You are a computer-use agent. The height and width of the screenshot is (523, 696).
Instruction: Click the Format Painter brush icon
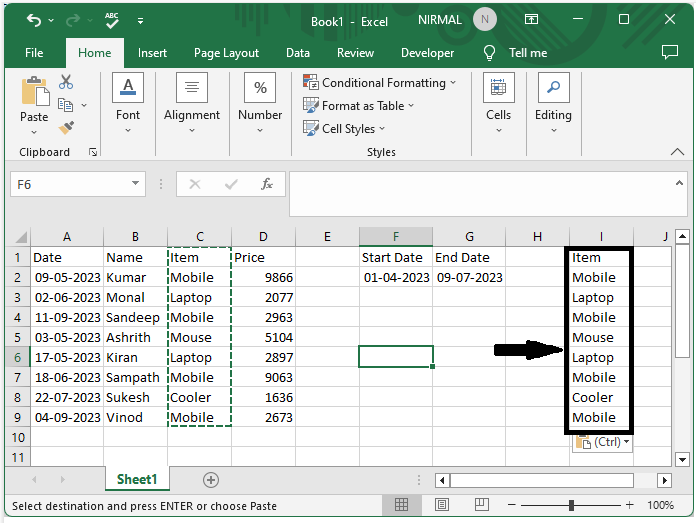click(x=66, y=128)
